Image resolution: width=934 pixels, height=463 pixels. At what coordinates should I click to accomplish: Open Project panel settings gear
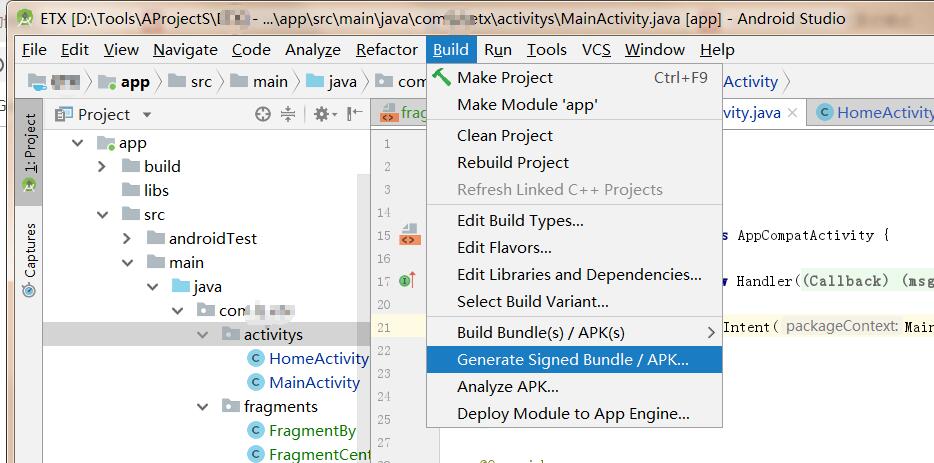pyautogui.click(x=321, y=114)
